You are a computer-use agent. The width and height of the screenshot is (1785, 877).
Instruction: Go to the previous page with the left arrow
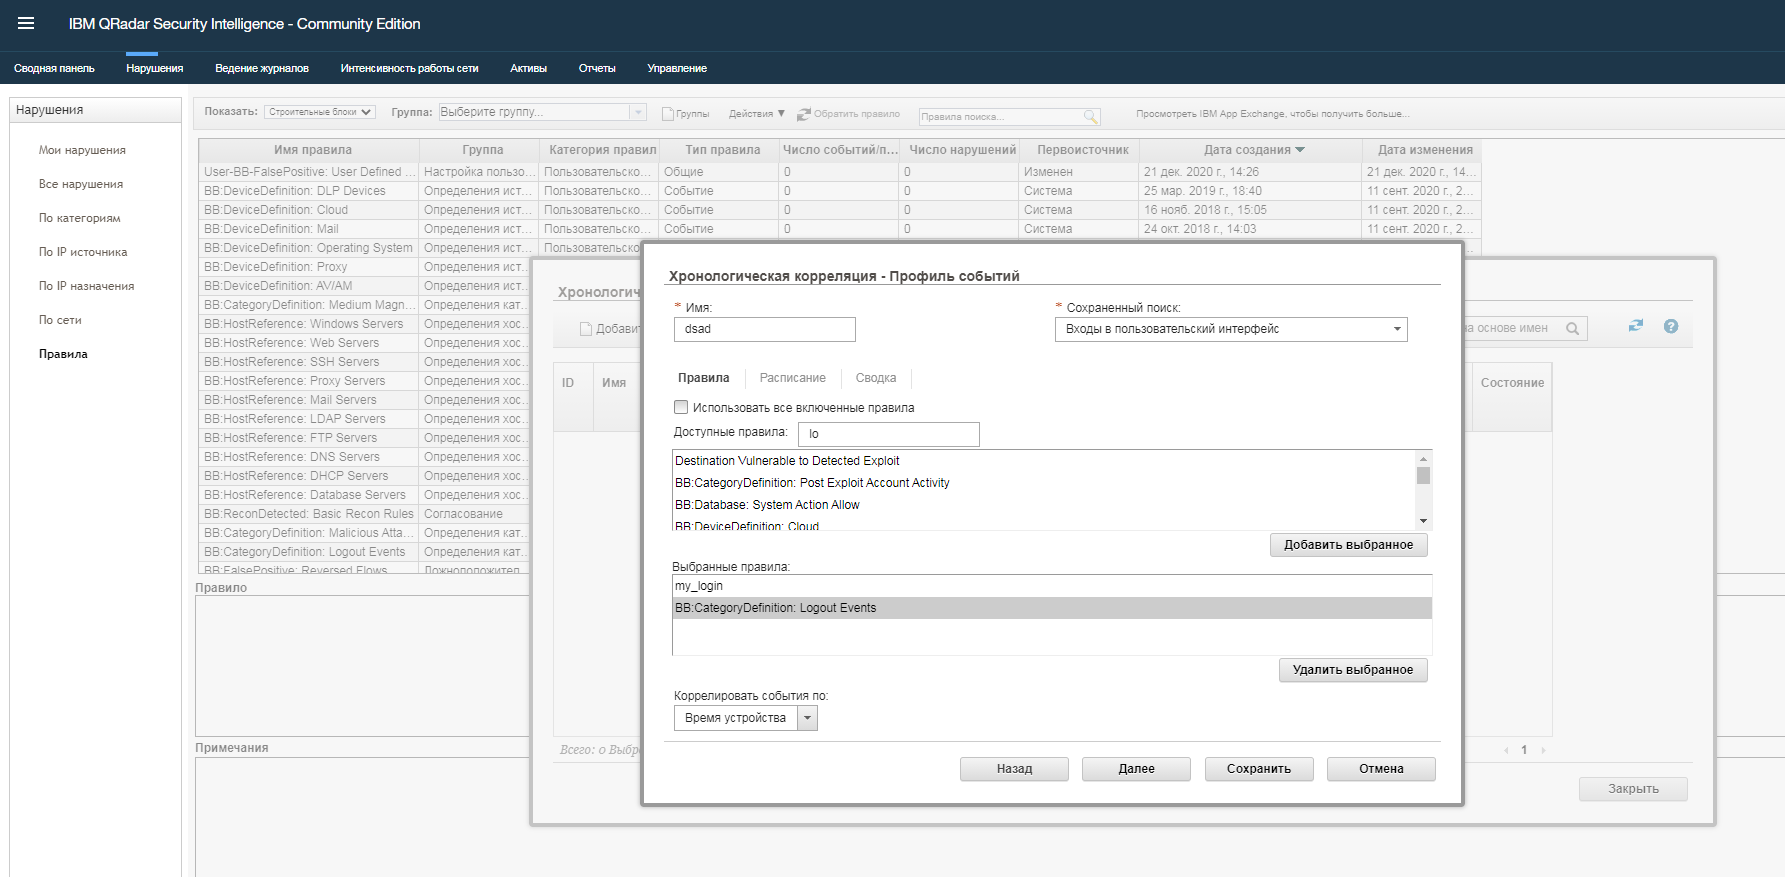click(1507, 750)
